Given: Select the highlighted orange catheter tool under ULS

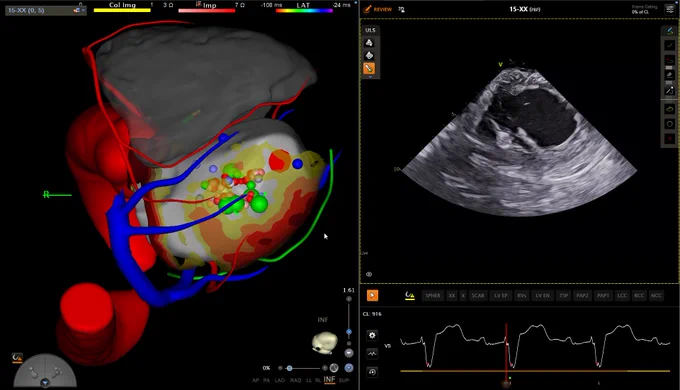Looking at the screenshot, I should point(369,68).
